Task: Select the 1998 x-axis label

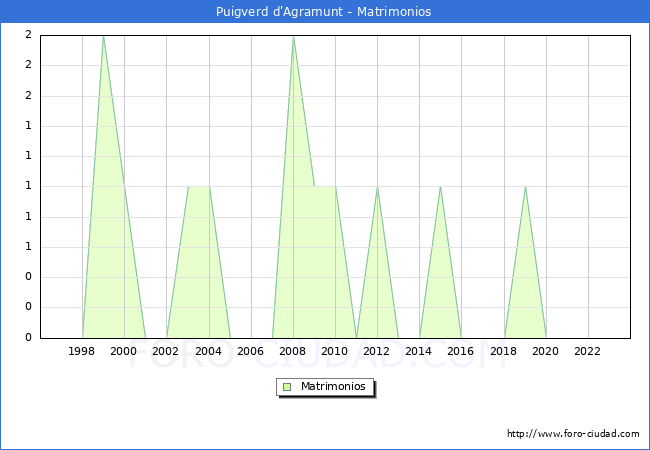Action: point(82,351)
